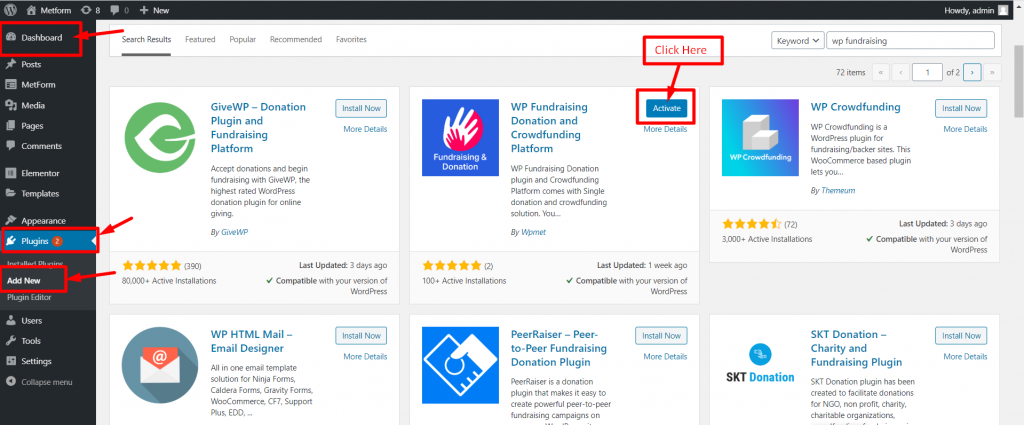The height and width of the screenshot is (425, 1024).
Task: Activate WP Fundraising Donation plugin
Action: 667,108
